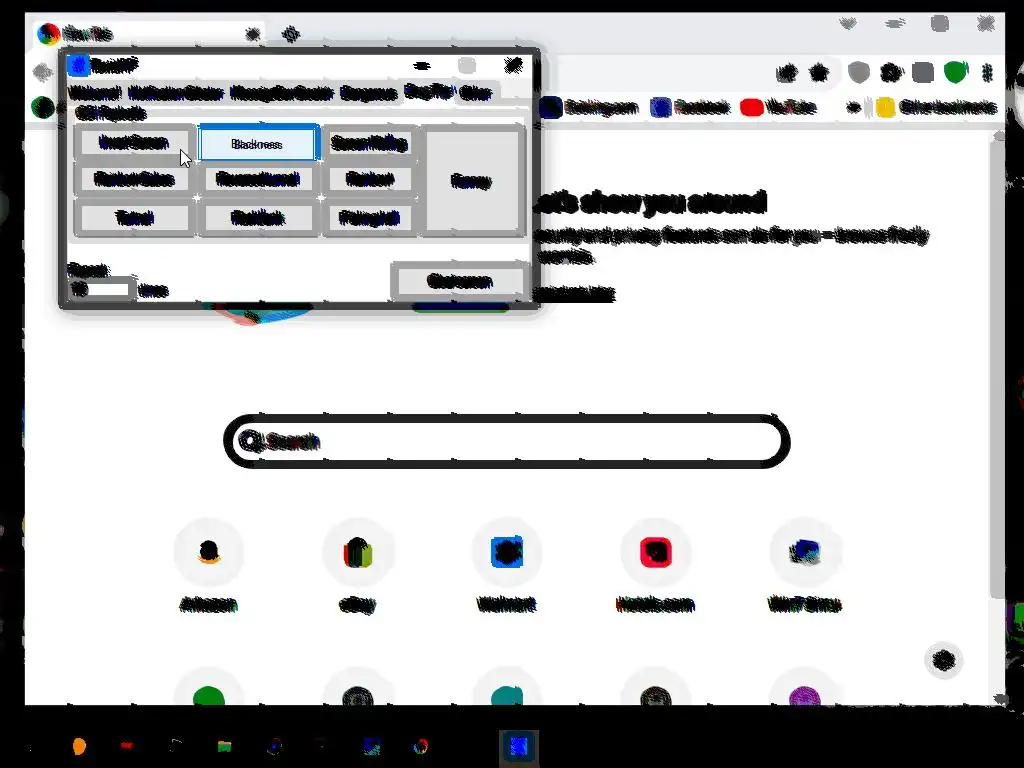
Task: Open the Hotels.com shortcut tile
Action: 656,567
